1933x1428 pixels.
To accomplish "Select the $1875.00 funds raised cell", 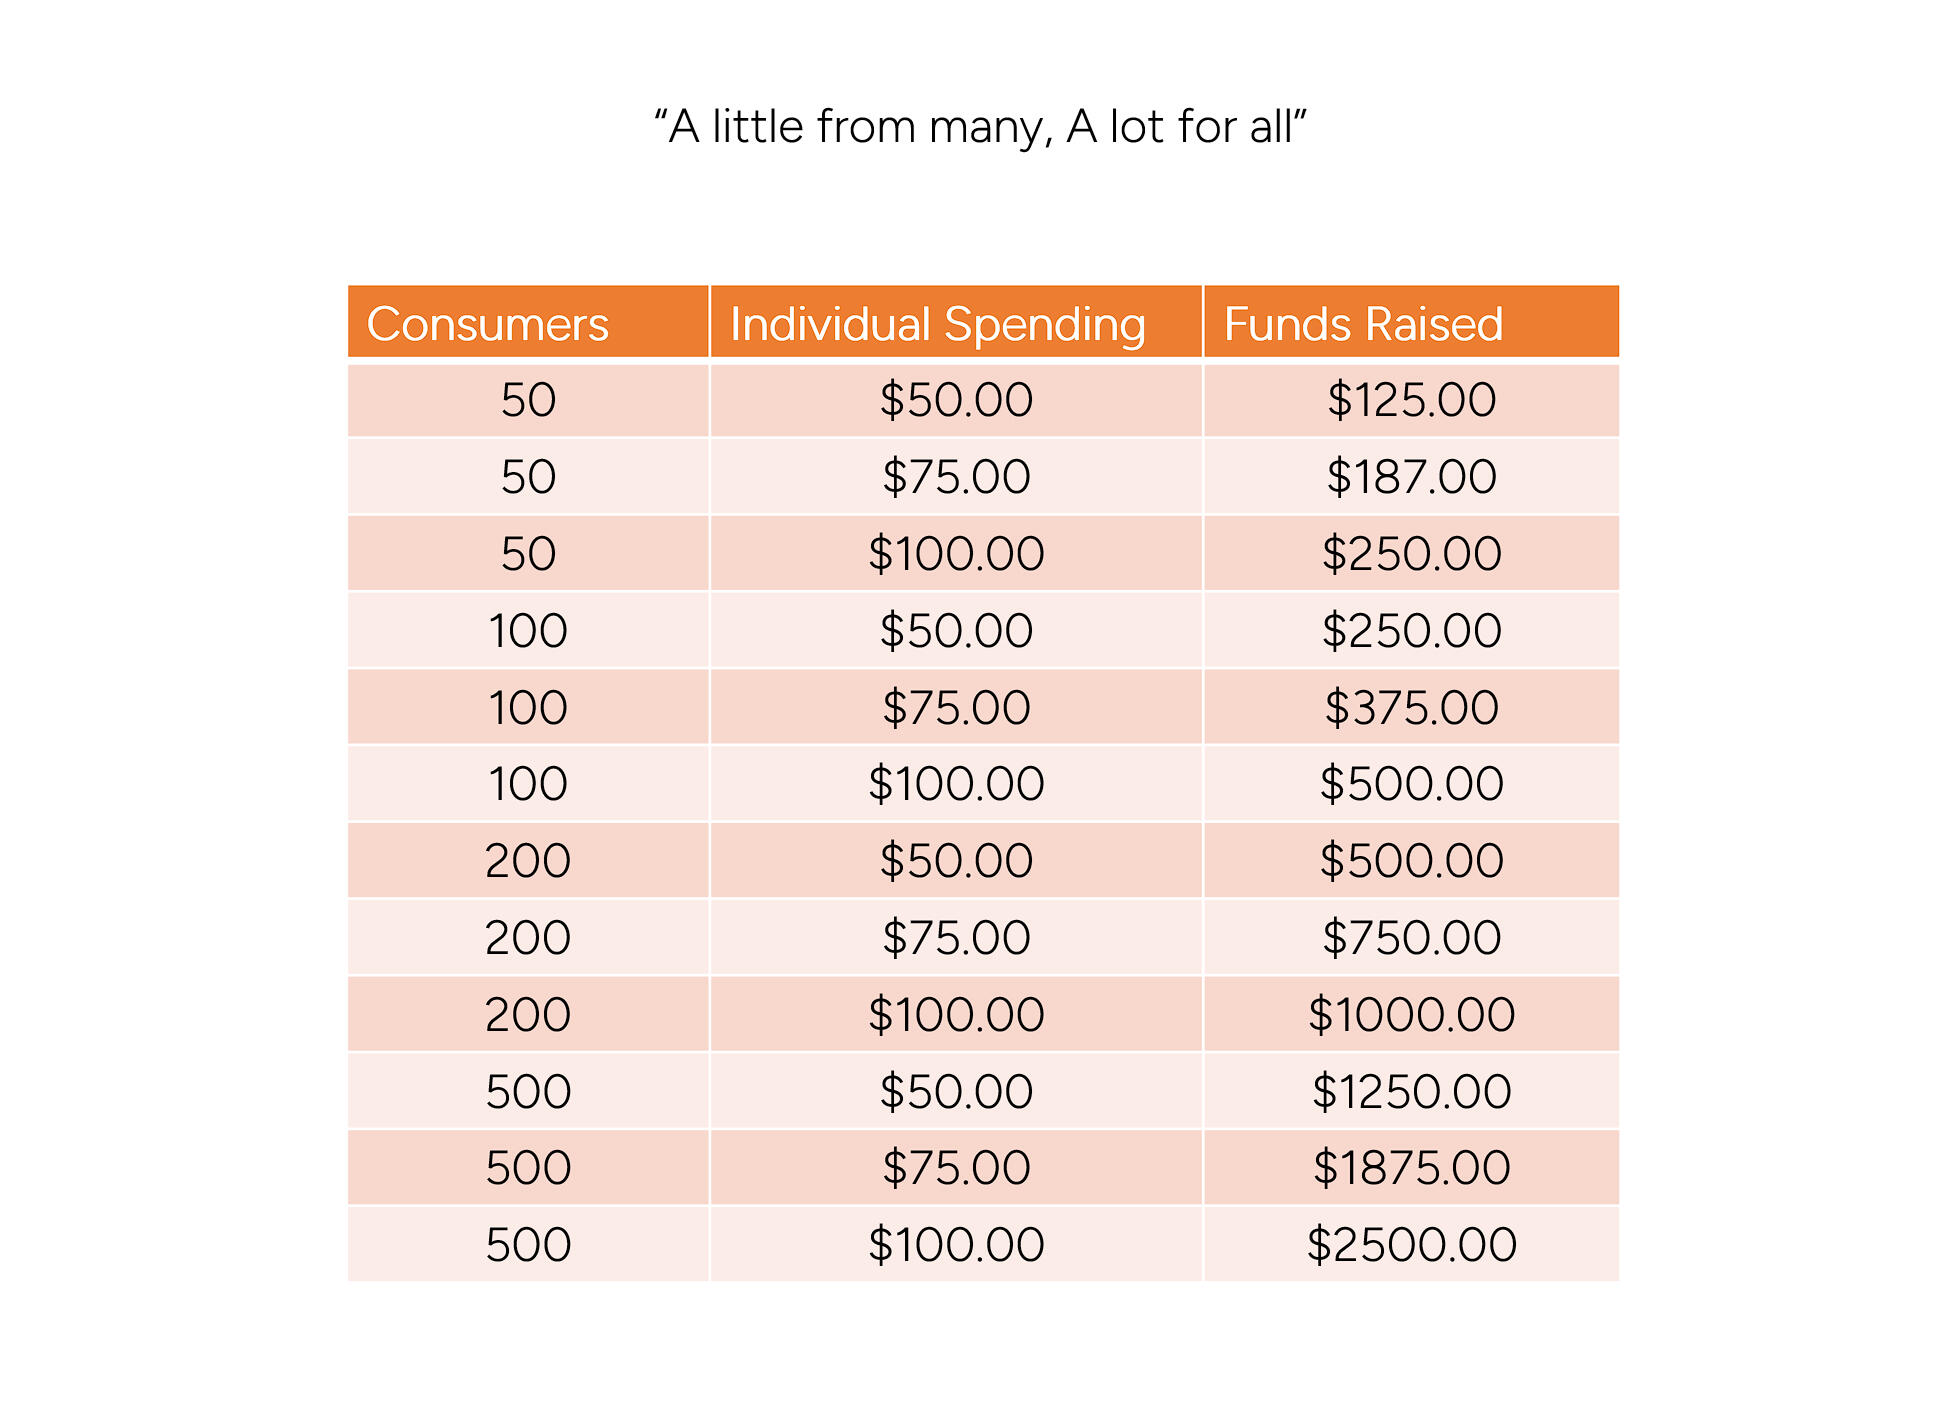I will pos(1411,1168).
